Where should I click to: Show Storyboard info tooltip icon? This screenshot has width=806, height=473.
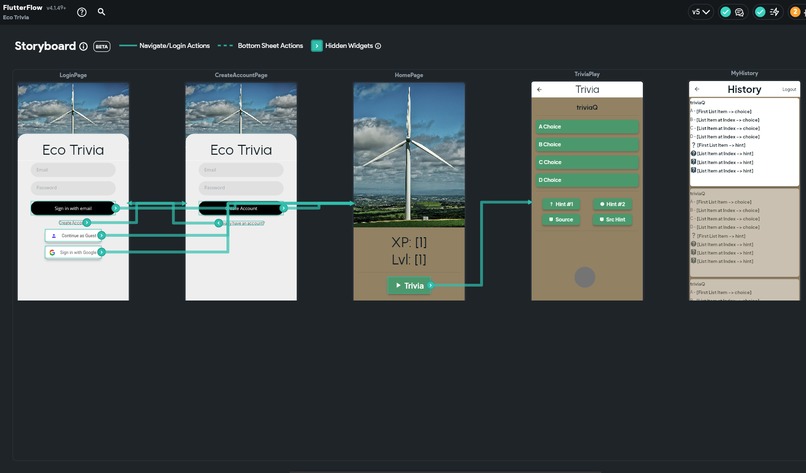83,46
